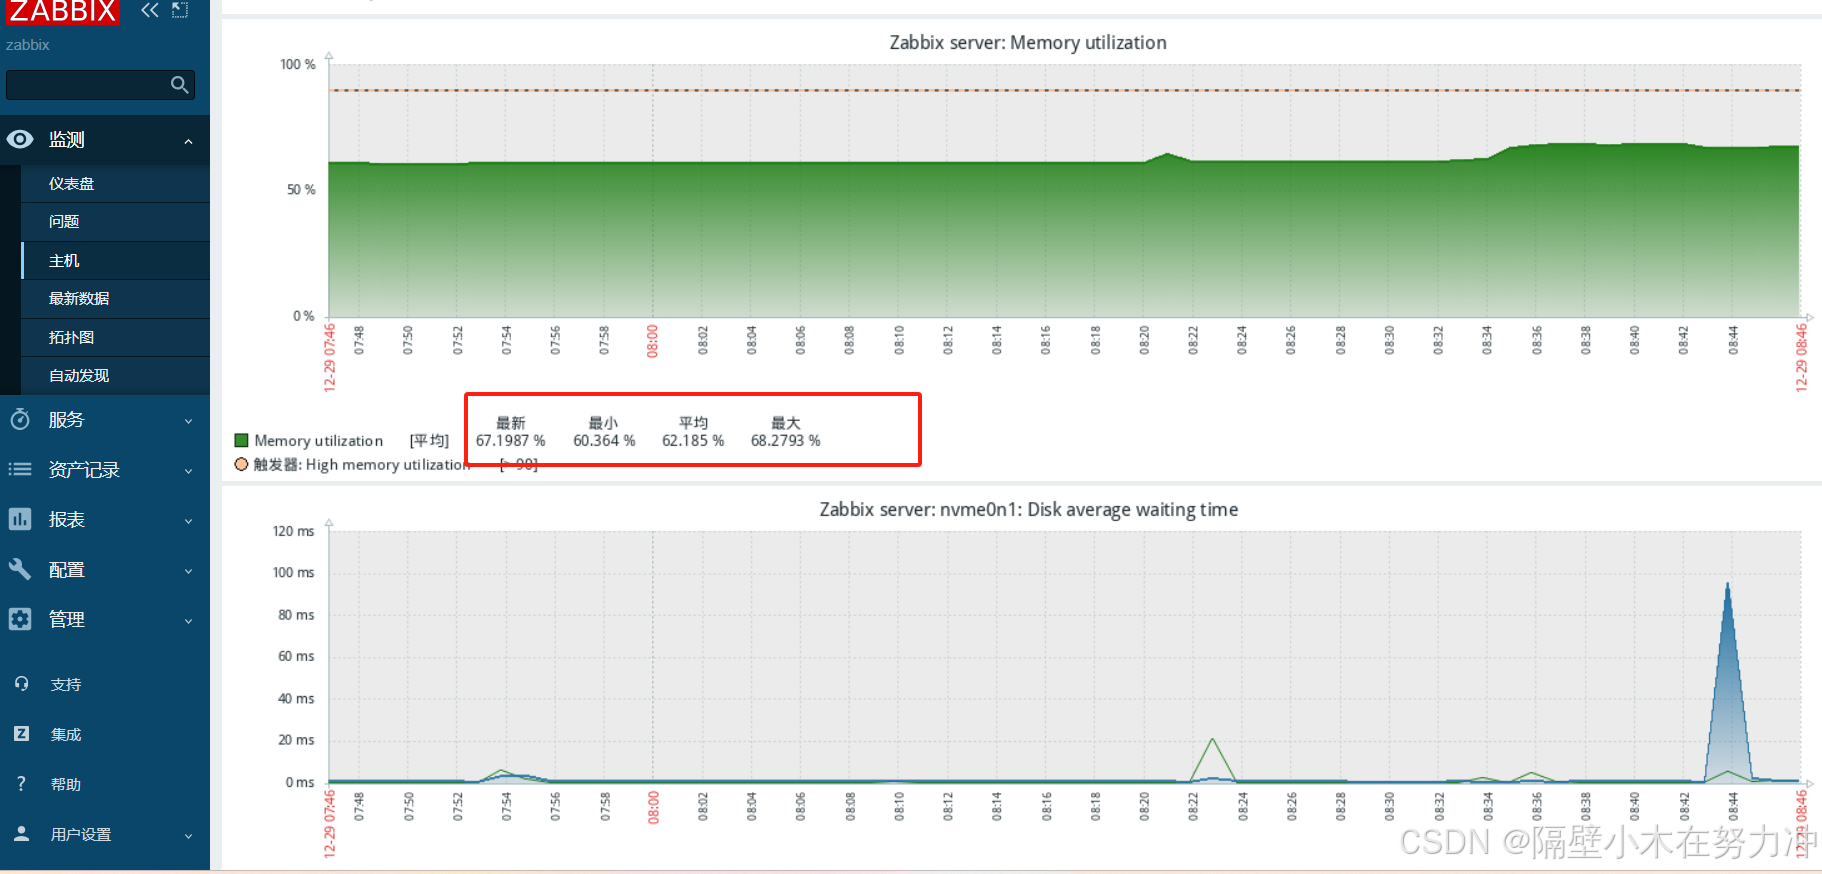The width and height of the screenshot is (1822, 874).
Task: Open 报表 menu label
Action: click(67, 520)
